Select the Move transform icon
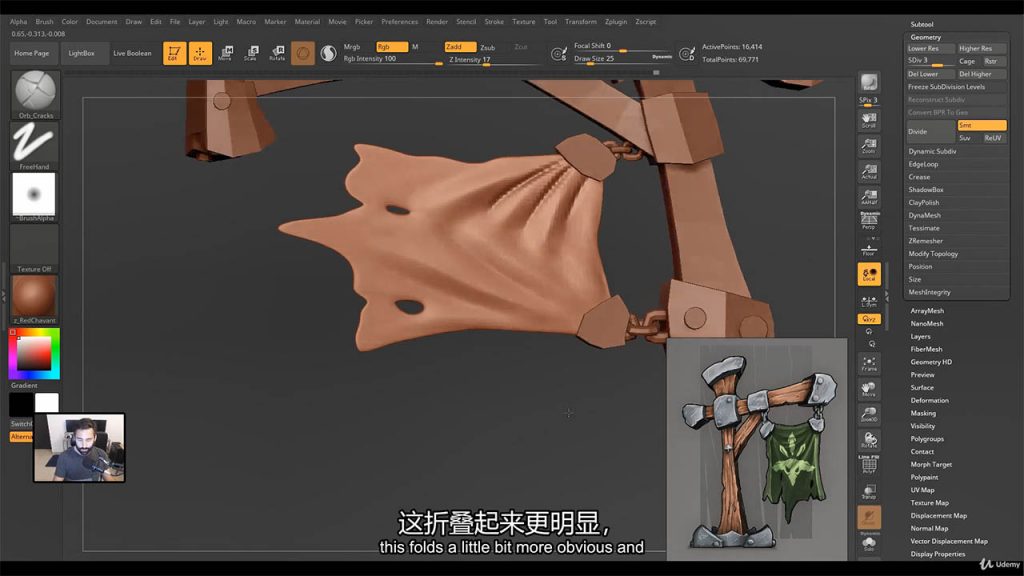 pyautogui.click(x=225, y=53)
